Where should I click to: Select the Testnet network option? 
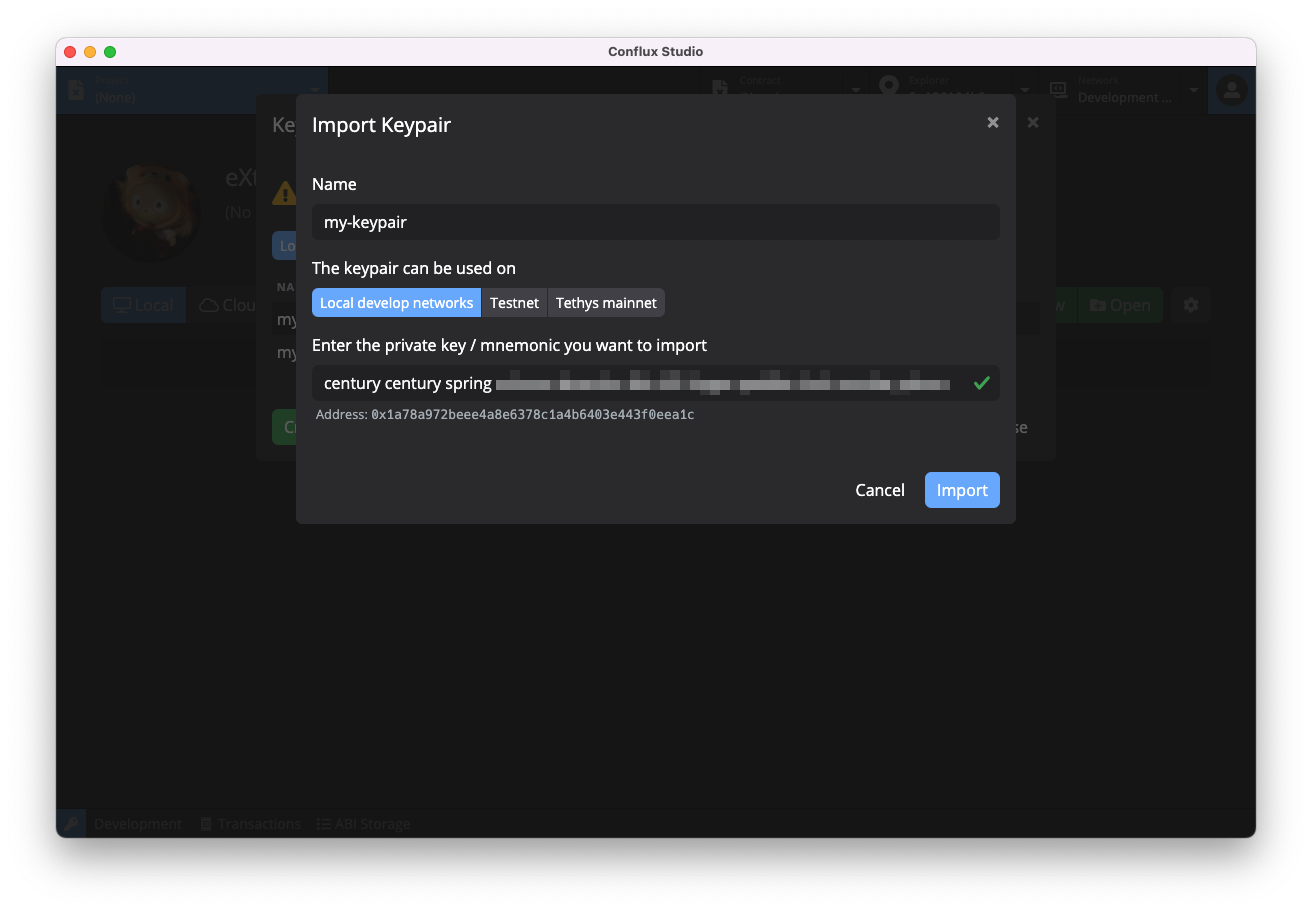514,303
